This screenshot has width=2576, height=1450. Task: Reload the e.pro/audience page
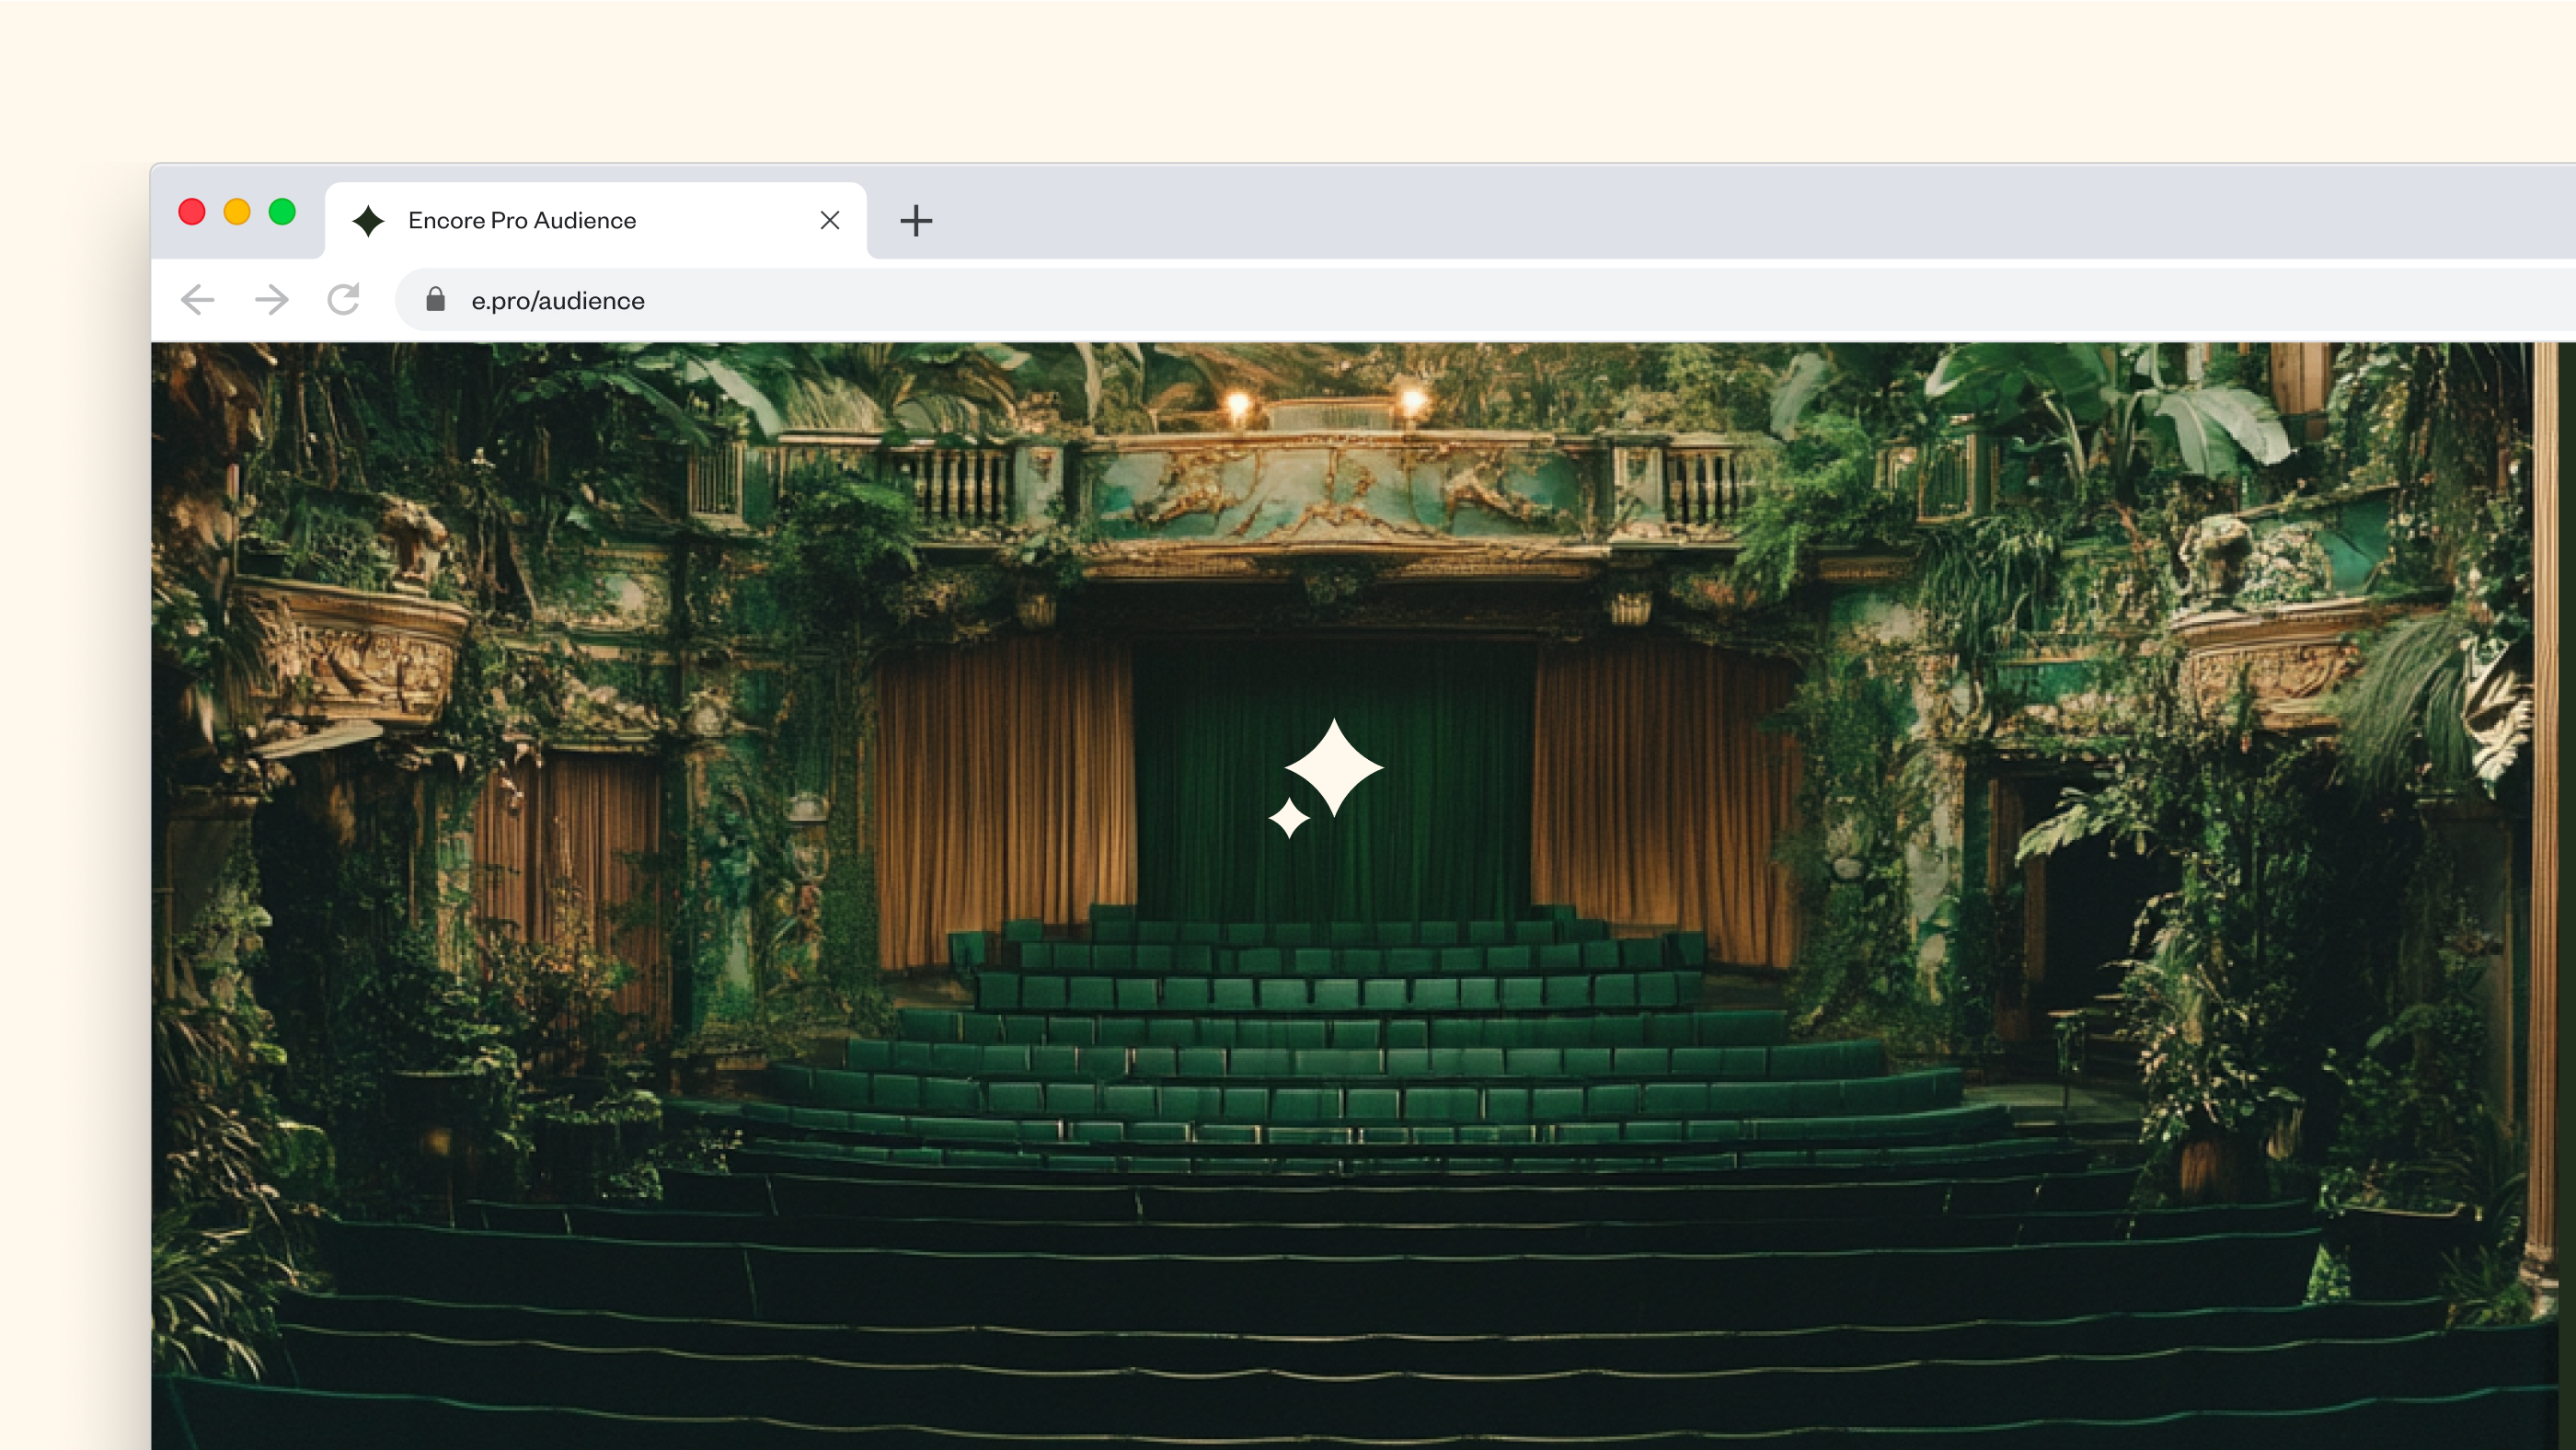344,300
